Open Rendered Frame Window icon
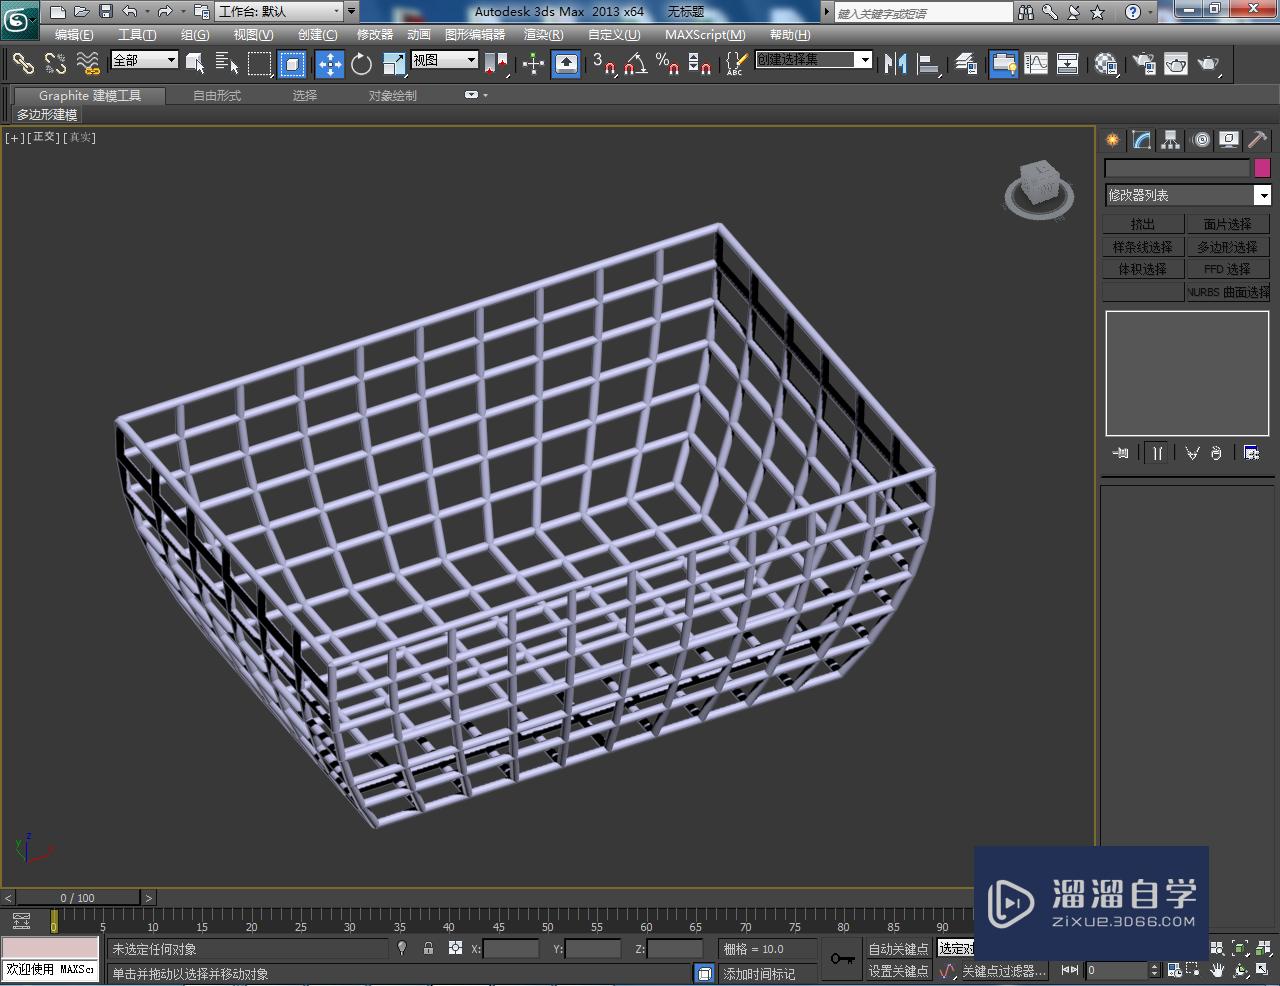This screenshot has width=1280, height=986. click(x=1176, y=64)
